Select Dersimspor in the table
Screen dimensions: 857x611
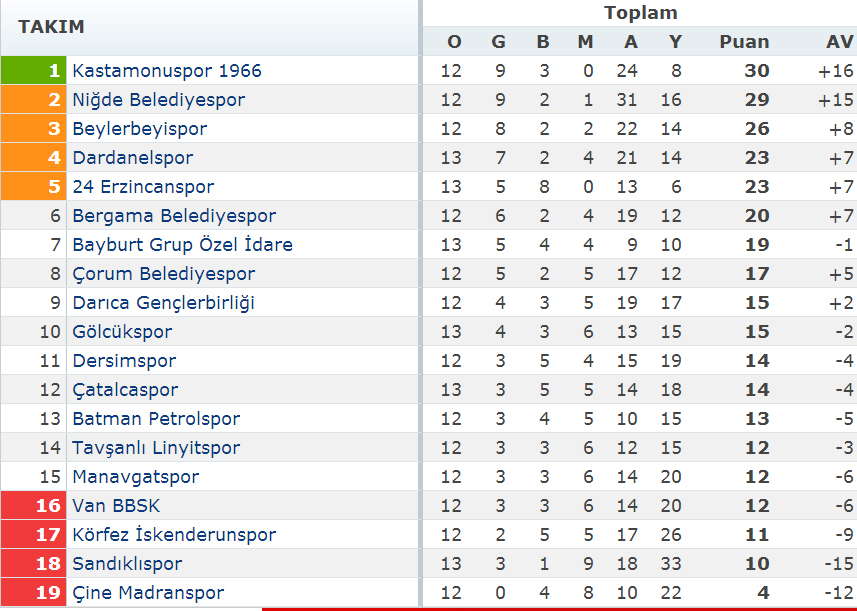(x=124, y=361)
